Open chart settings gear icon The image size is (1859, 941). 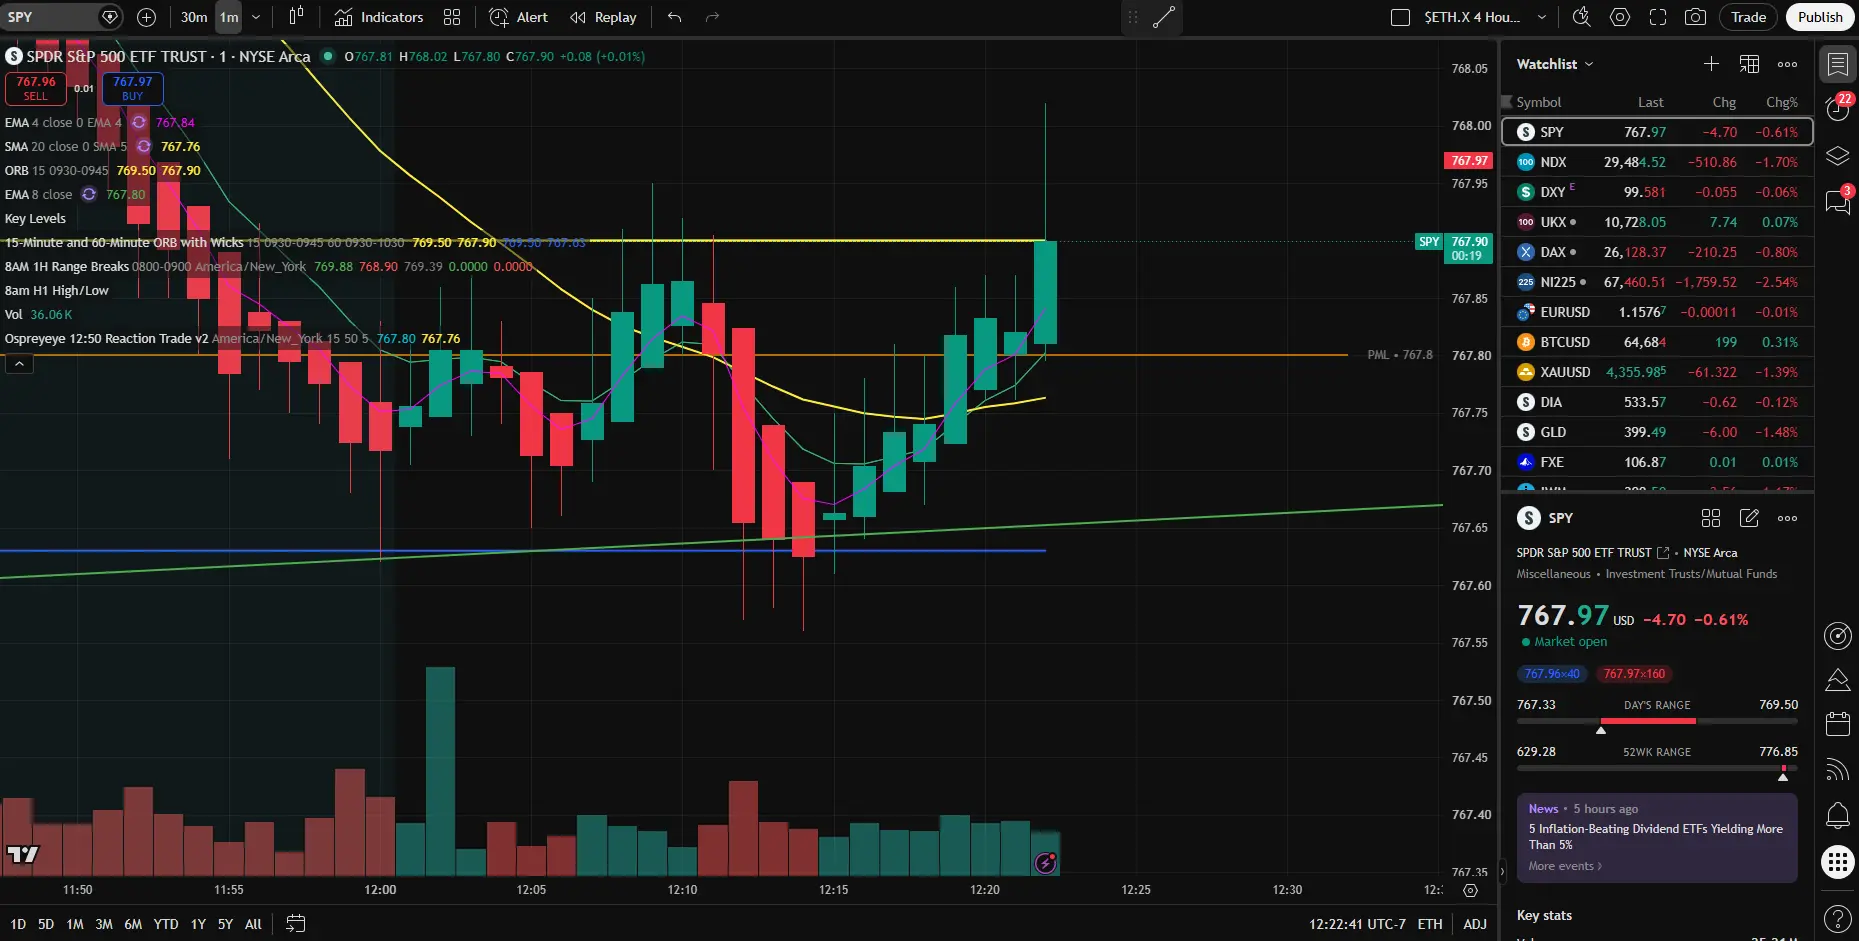coord(1620,17)
